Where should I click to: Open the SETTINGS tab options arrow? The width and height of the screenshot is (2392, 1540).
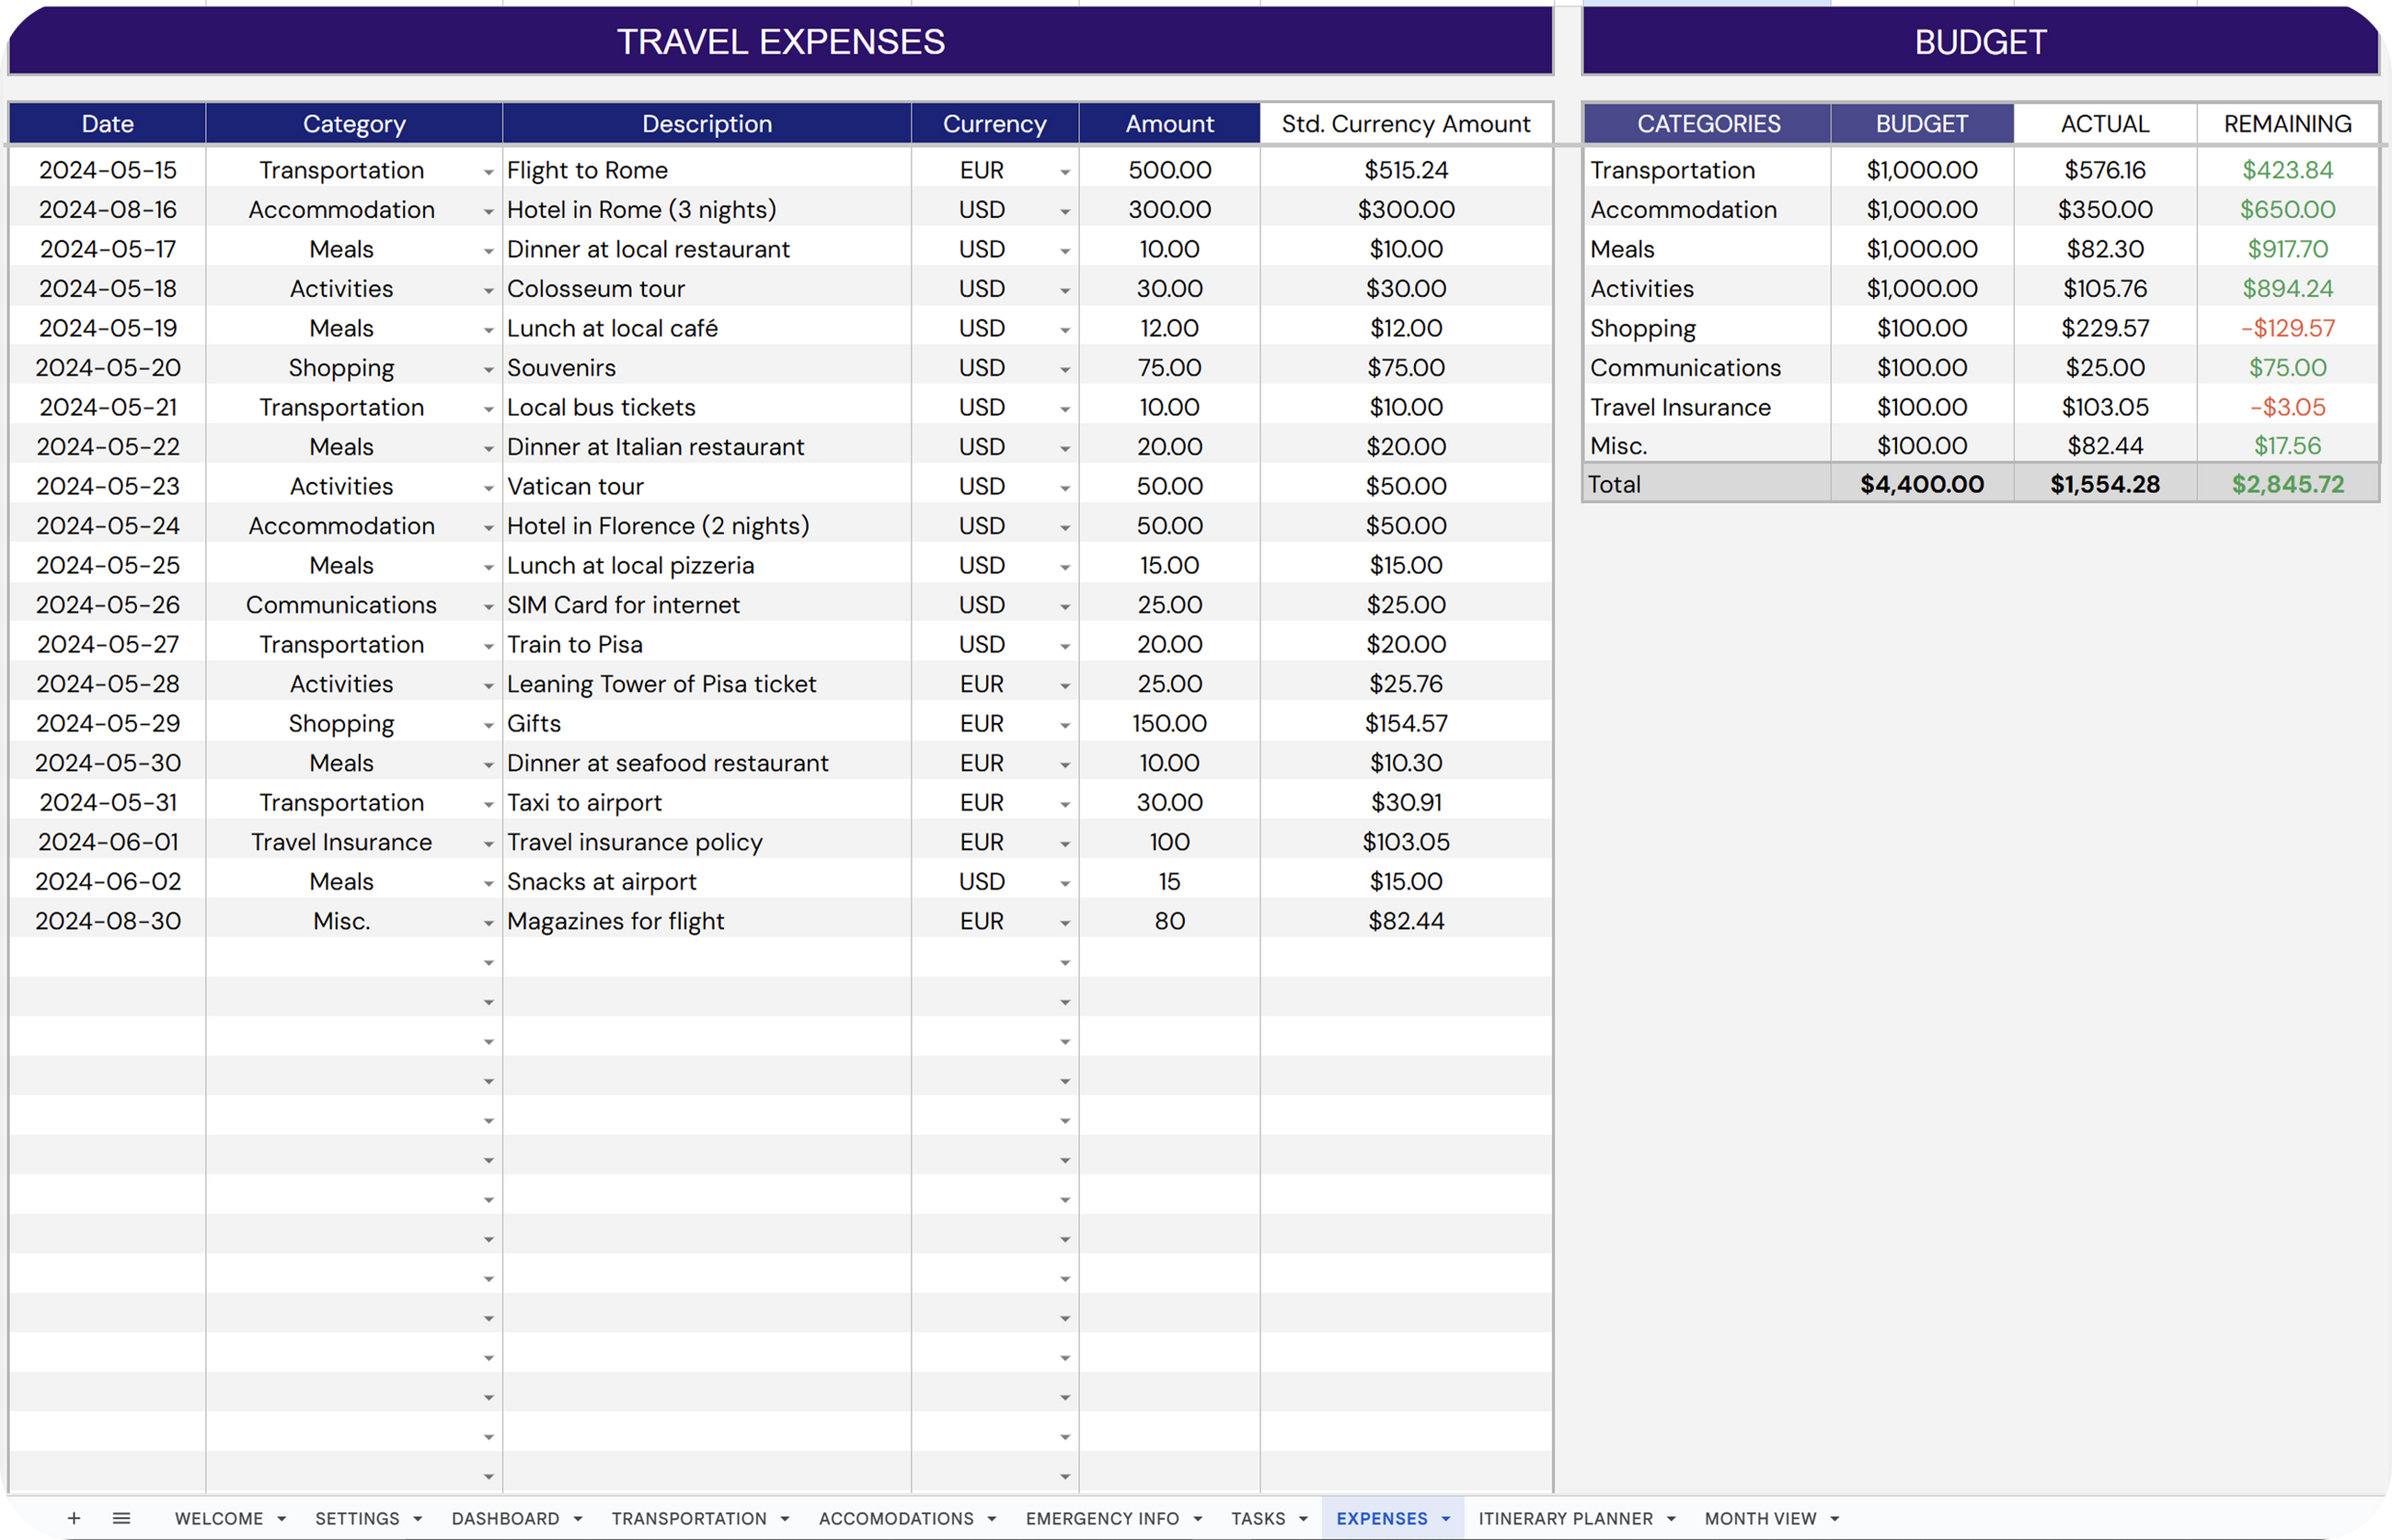pos(418,1519)
